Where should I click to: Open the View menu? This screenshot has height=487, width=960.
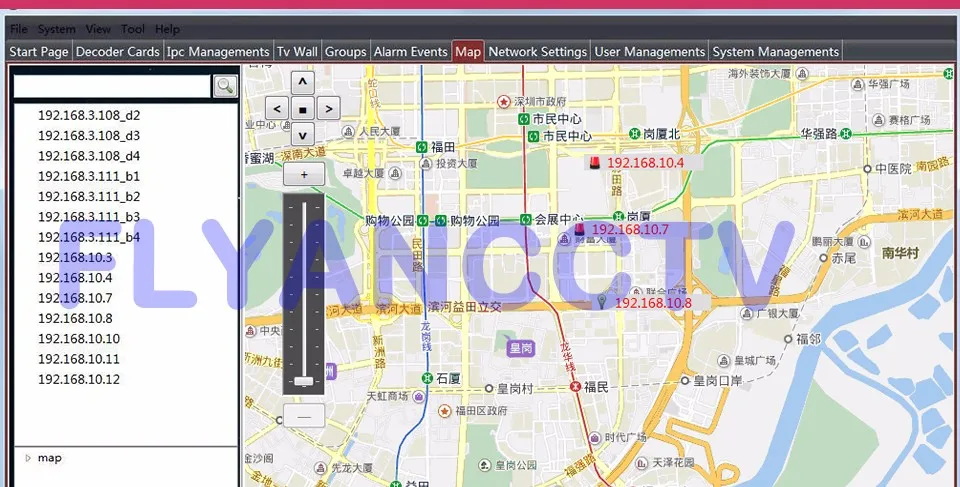(x=98, y=29)
